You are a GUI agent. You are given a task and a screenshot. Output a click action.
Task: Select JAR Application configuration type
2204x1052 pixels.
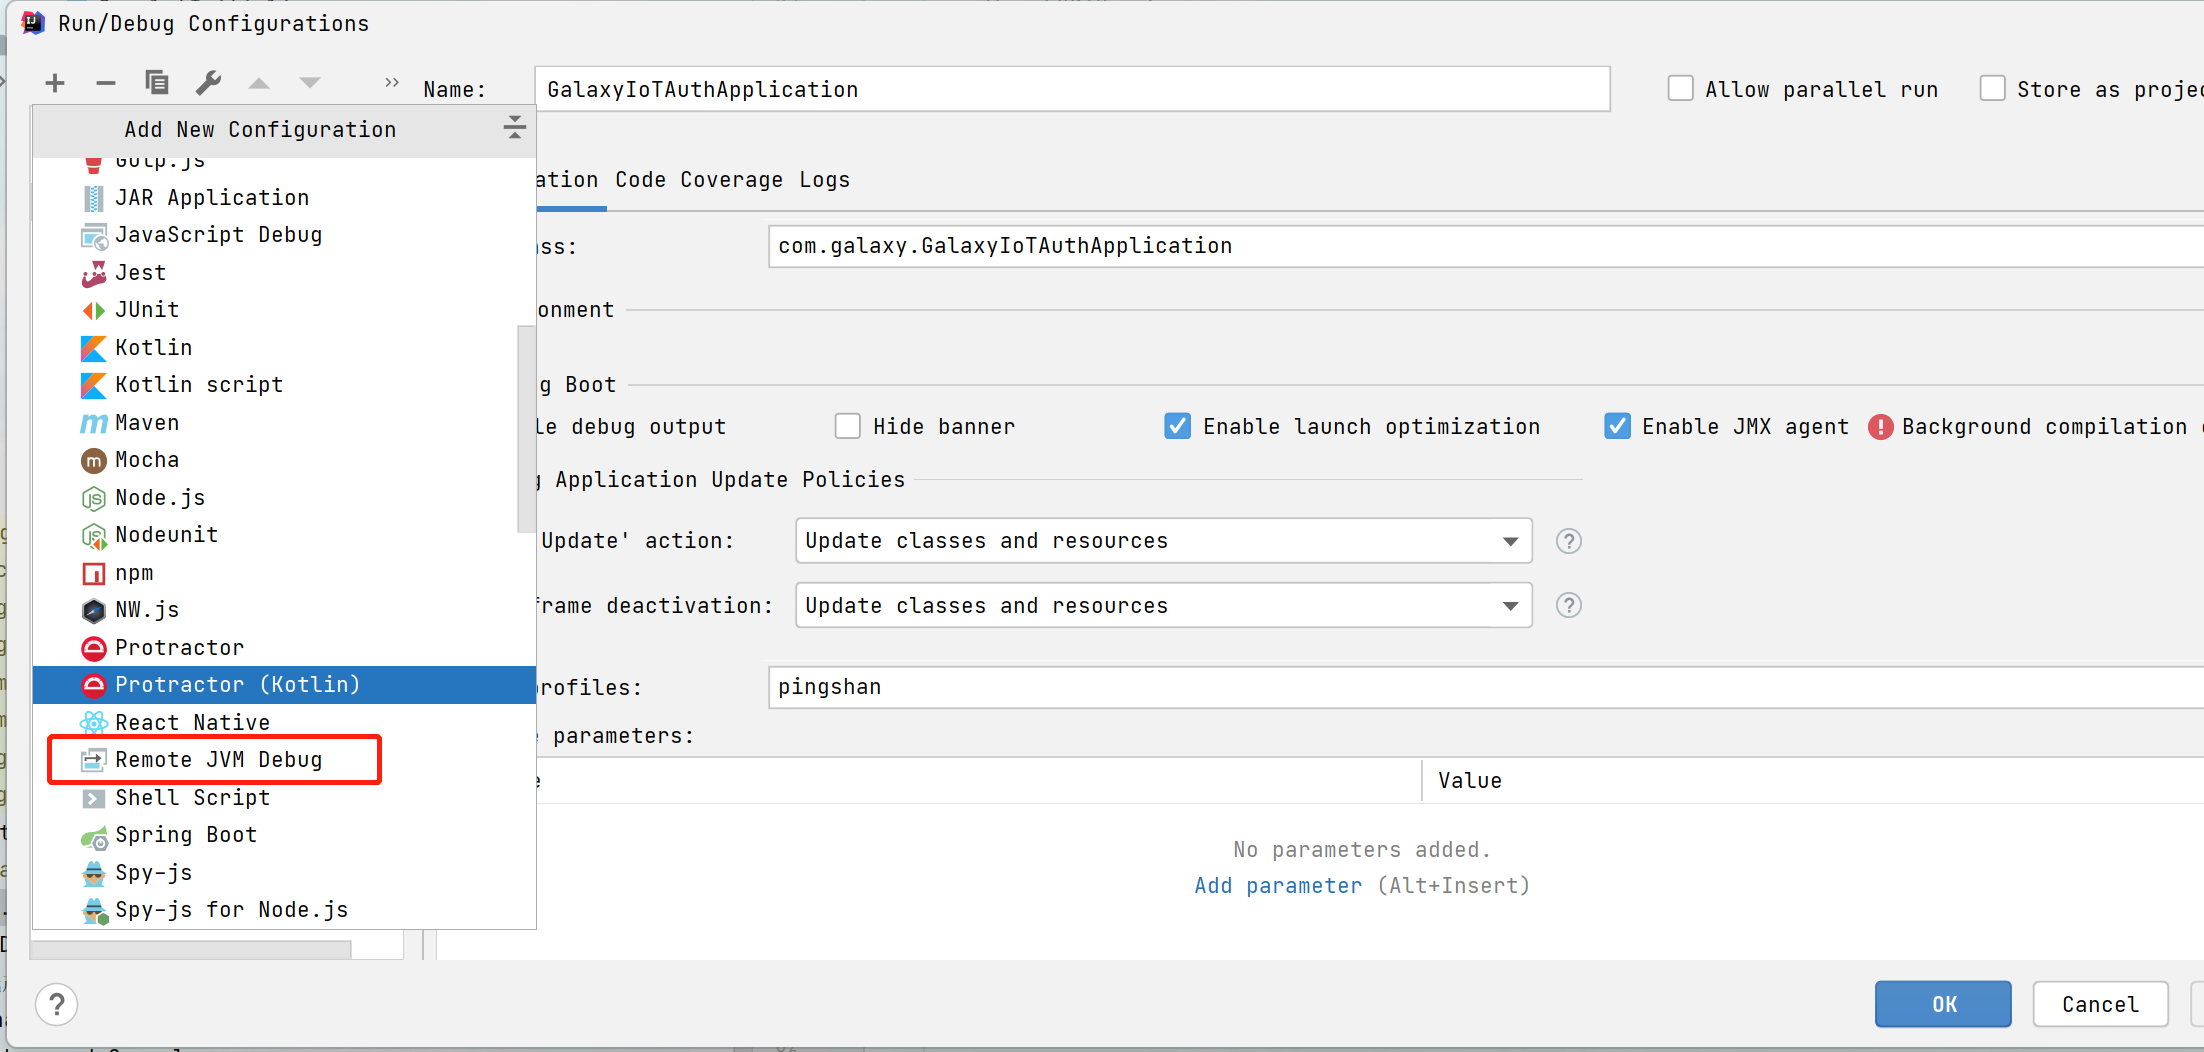[x=285, y=198]
